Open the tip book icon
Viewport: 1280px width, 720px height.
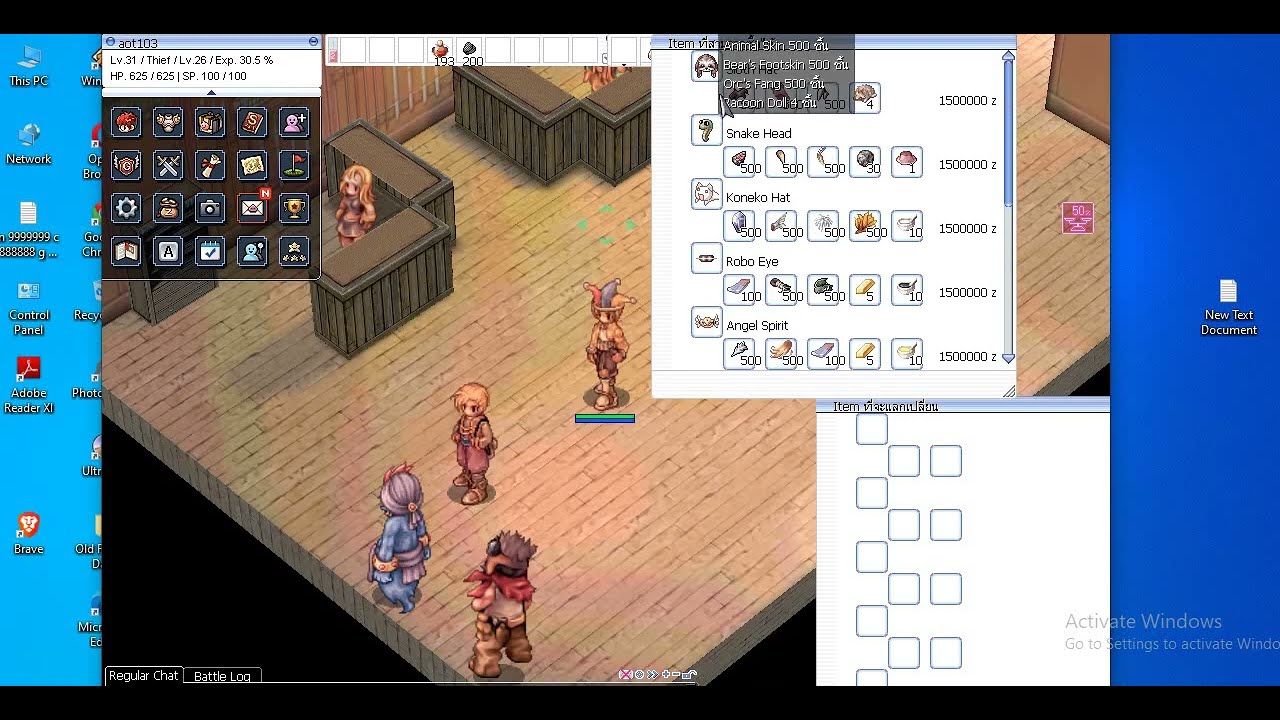click(126, 252)
